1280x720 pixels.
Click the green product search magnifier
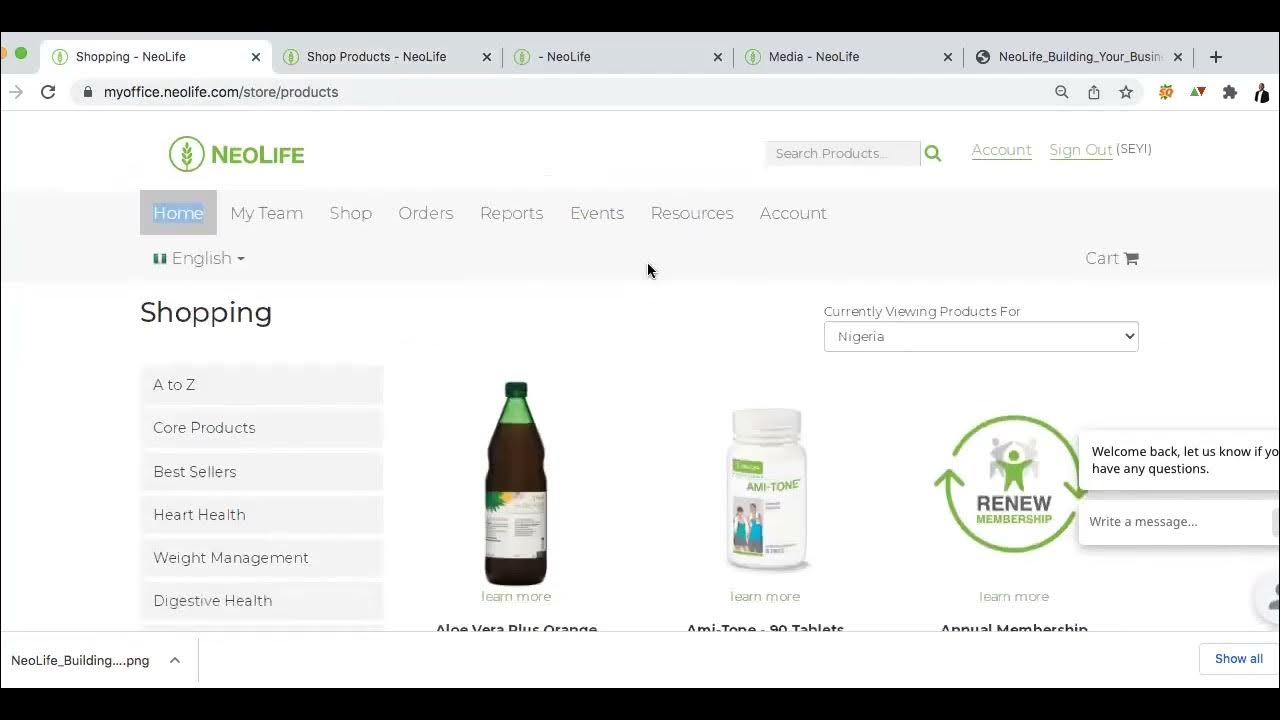[933, 153]
